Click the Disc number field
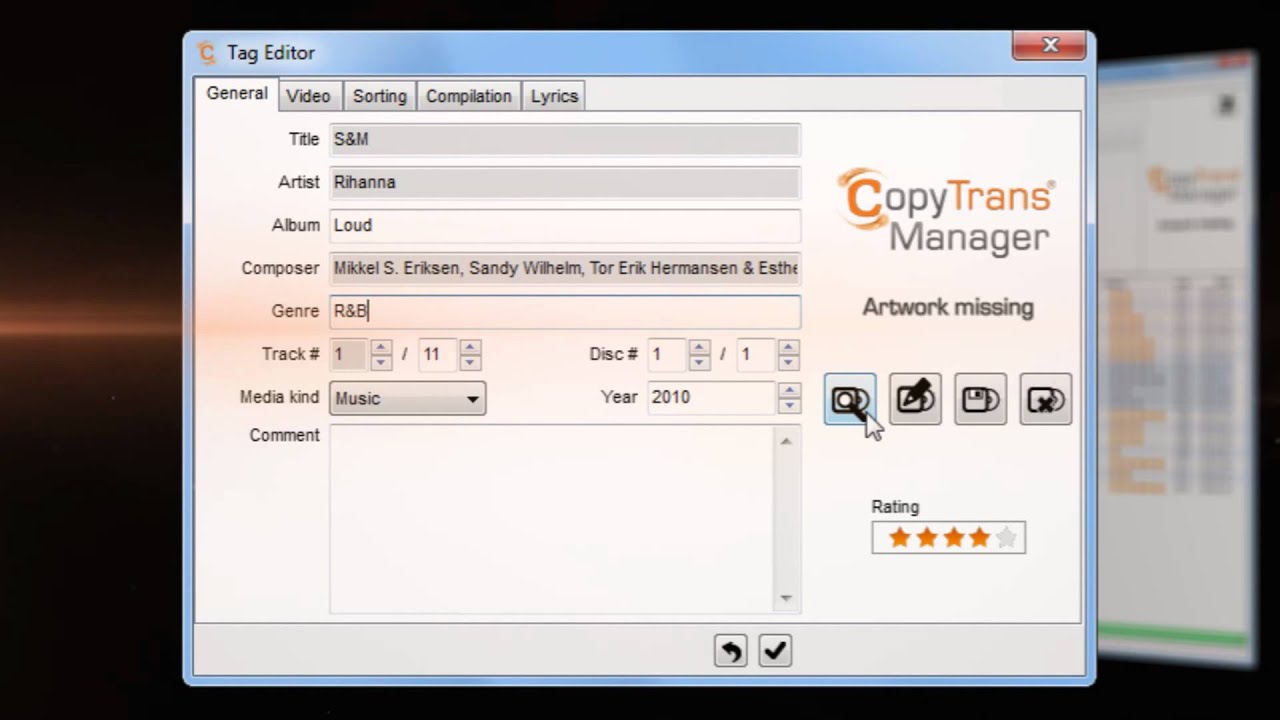 click(668, 354)
